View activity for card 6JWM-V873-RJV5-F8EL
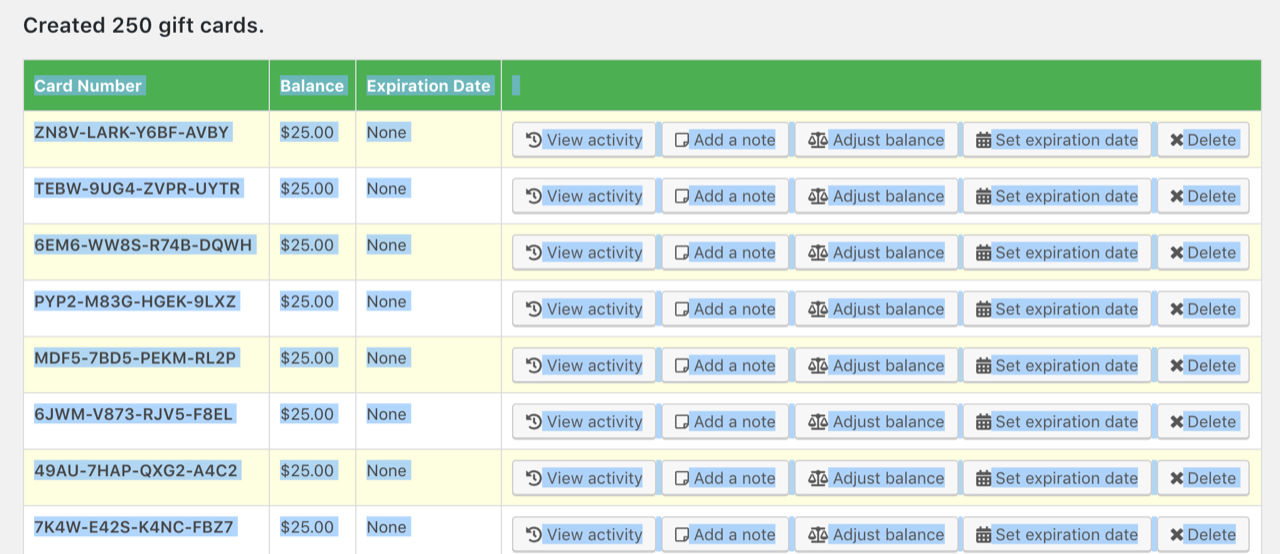The image size is (1280, 554). click(x=584, y=422)
